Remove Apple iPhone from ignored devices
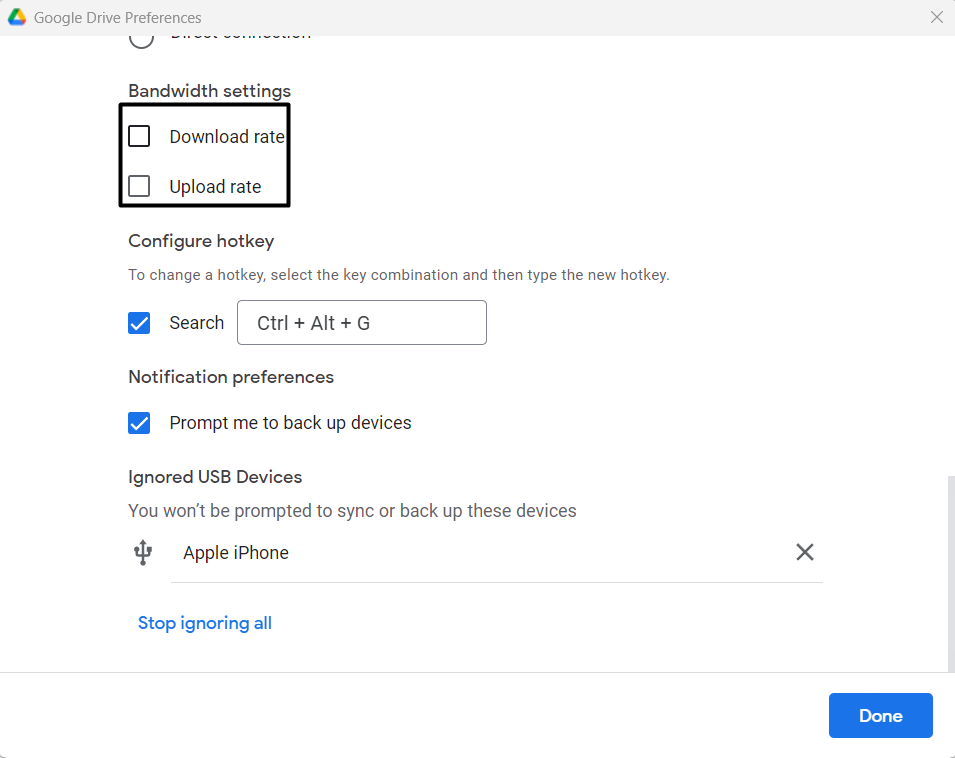This screenshot has height=758, width=955. [x=804, y=552]
